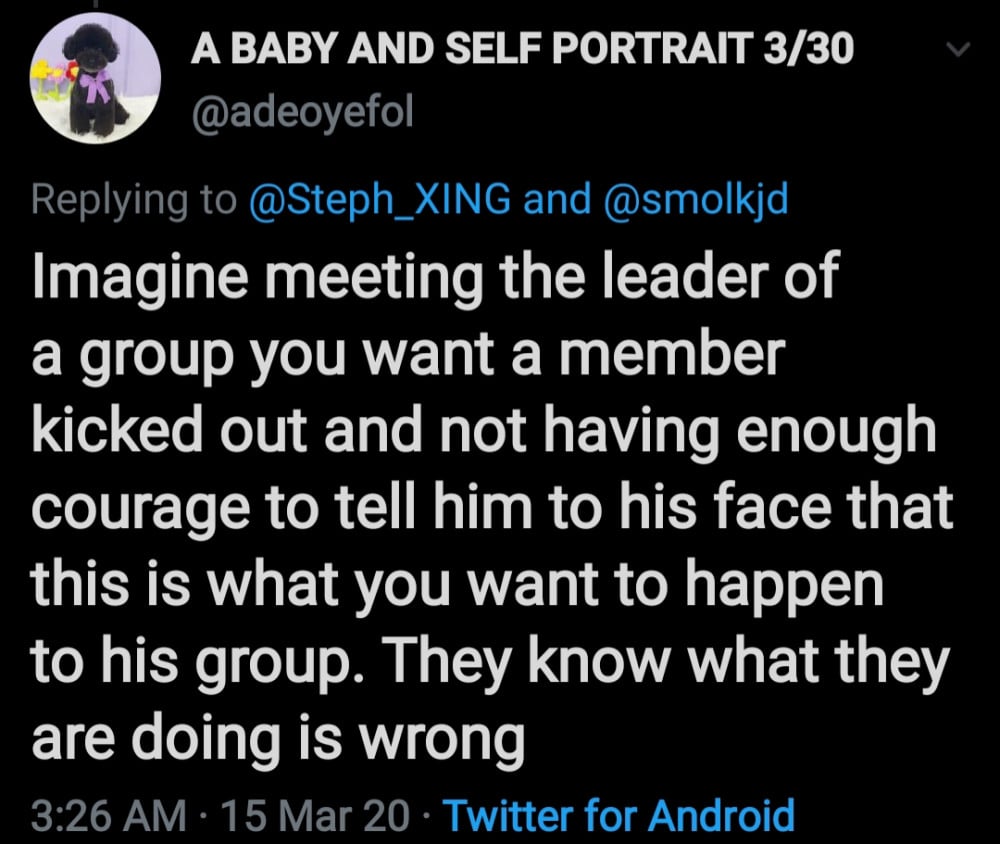Screen dimensions: 1000x844
Task: Click the "Replying to" label text
Action: 130,200
